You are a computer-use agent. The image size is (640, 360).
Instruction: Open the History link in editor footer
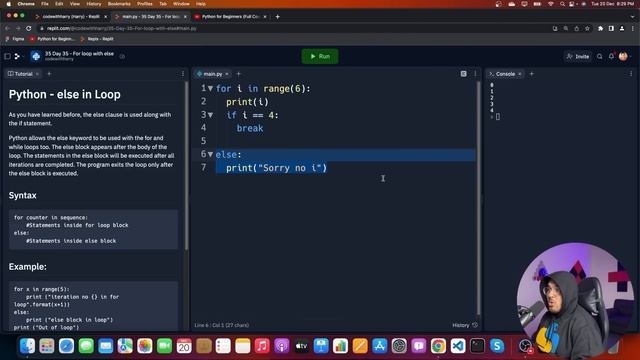click(x=465, y=325)
